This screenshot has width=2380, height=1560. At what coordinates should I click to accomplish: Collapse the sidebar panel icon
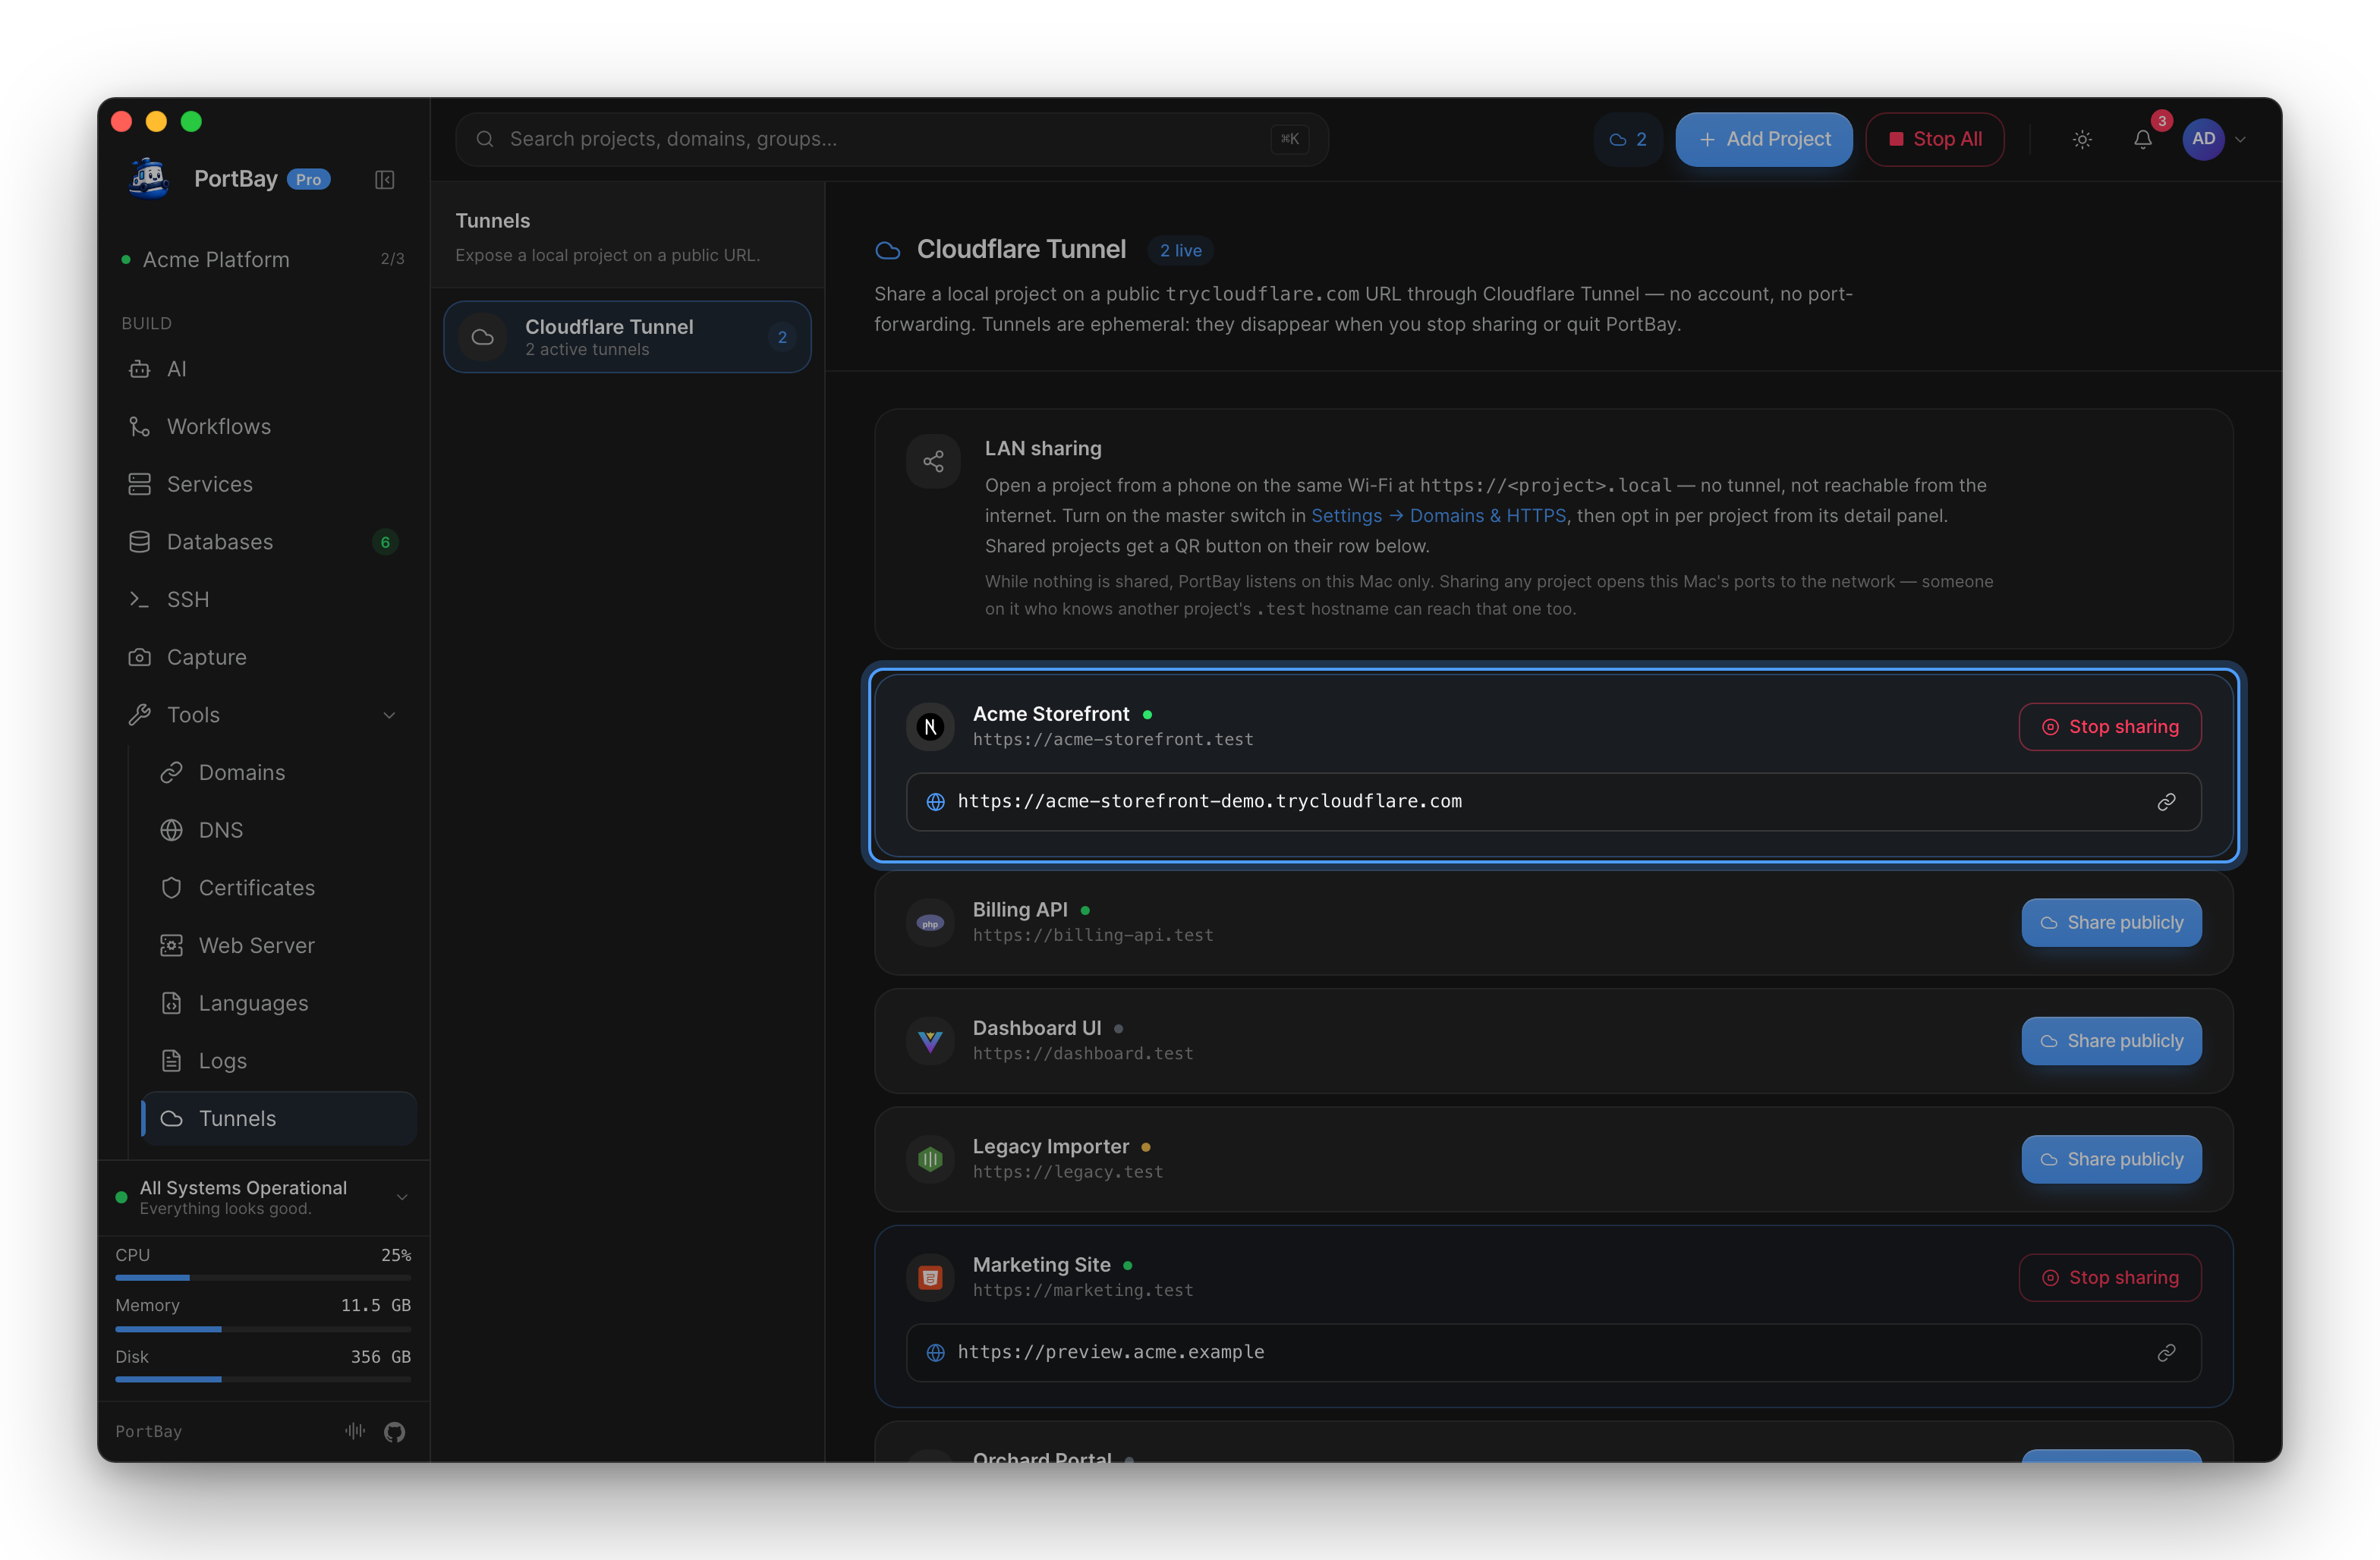384,180
